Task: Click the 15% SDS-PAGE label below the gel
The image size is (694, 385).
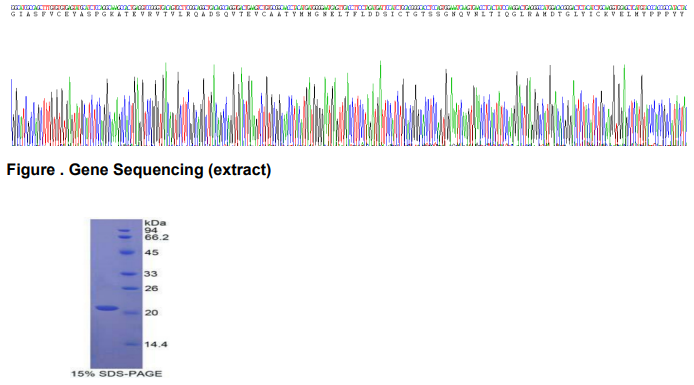Action: point(117,374)
